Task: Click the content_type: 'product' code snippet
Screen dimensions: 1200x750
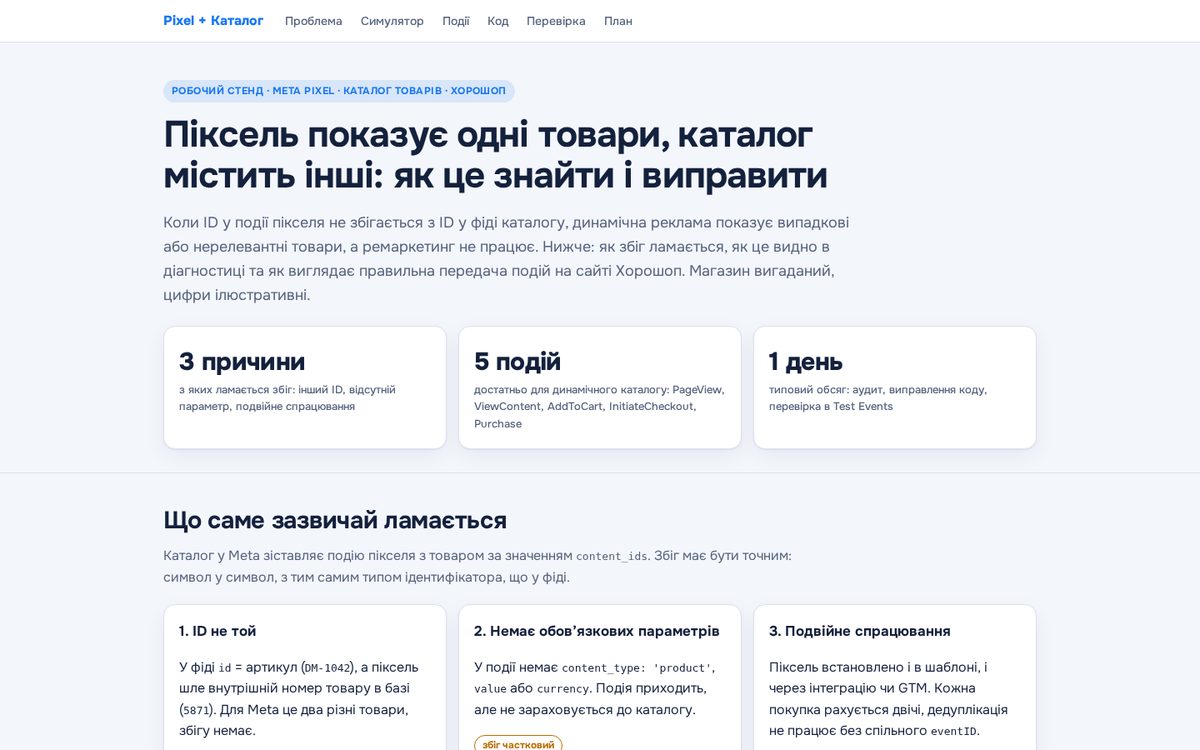Action: (x=637, y=668)
